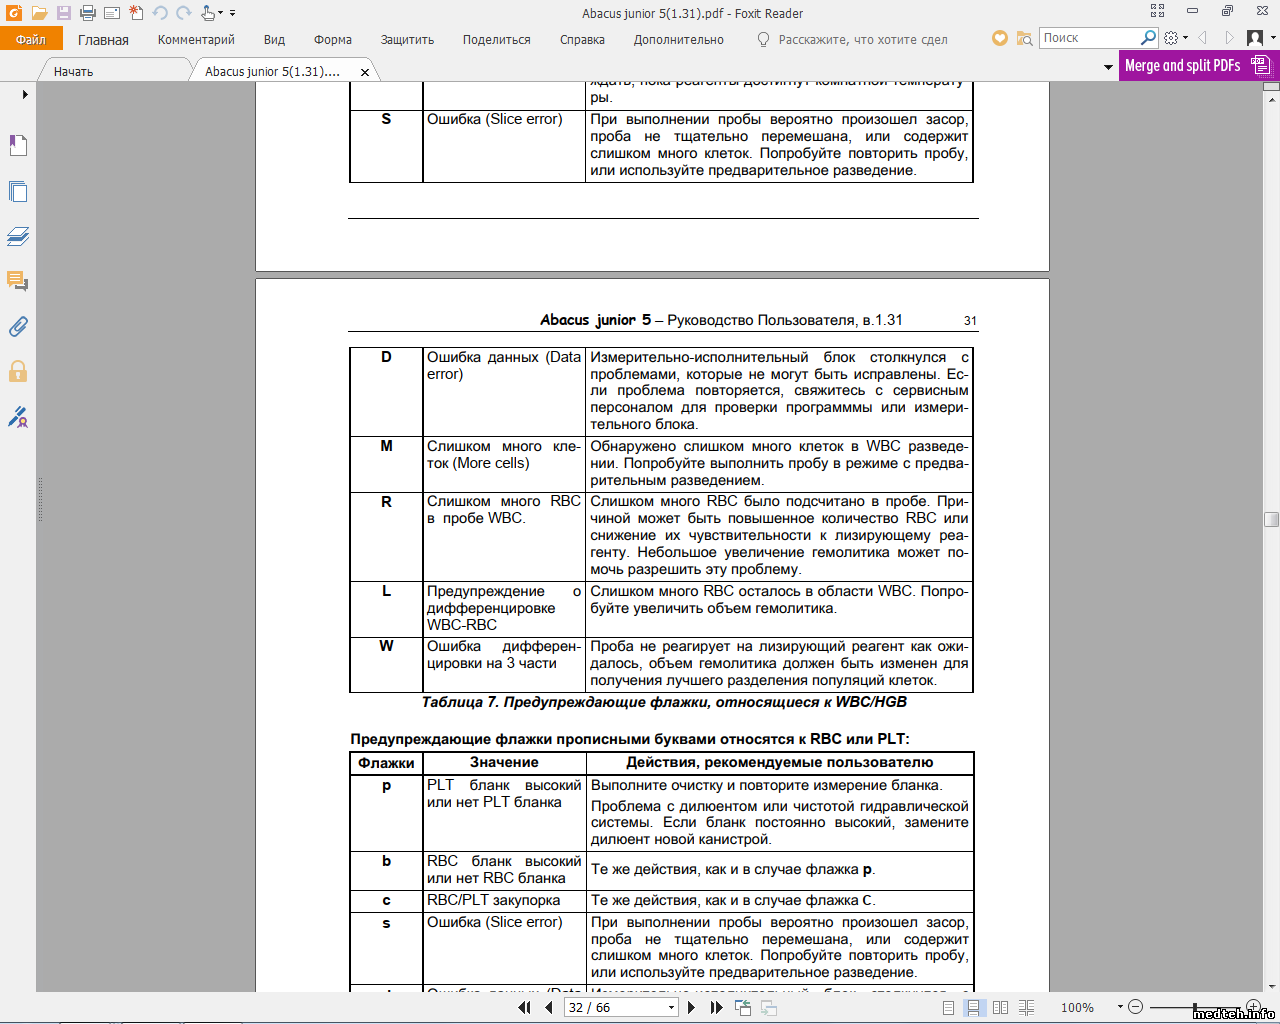Screen dimensions: 1280x1024
Task: Go to the last page
Action: point(716,1007)
